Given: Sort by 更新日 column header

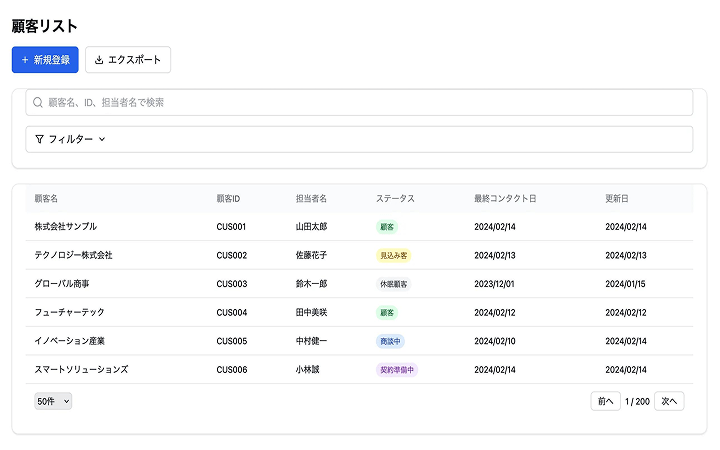Looking at the screenshot, I should tap(617, 199).
